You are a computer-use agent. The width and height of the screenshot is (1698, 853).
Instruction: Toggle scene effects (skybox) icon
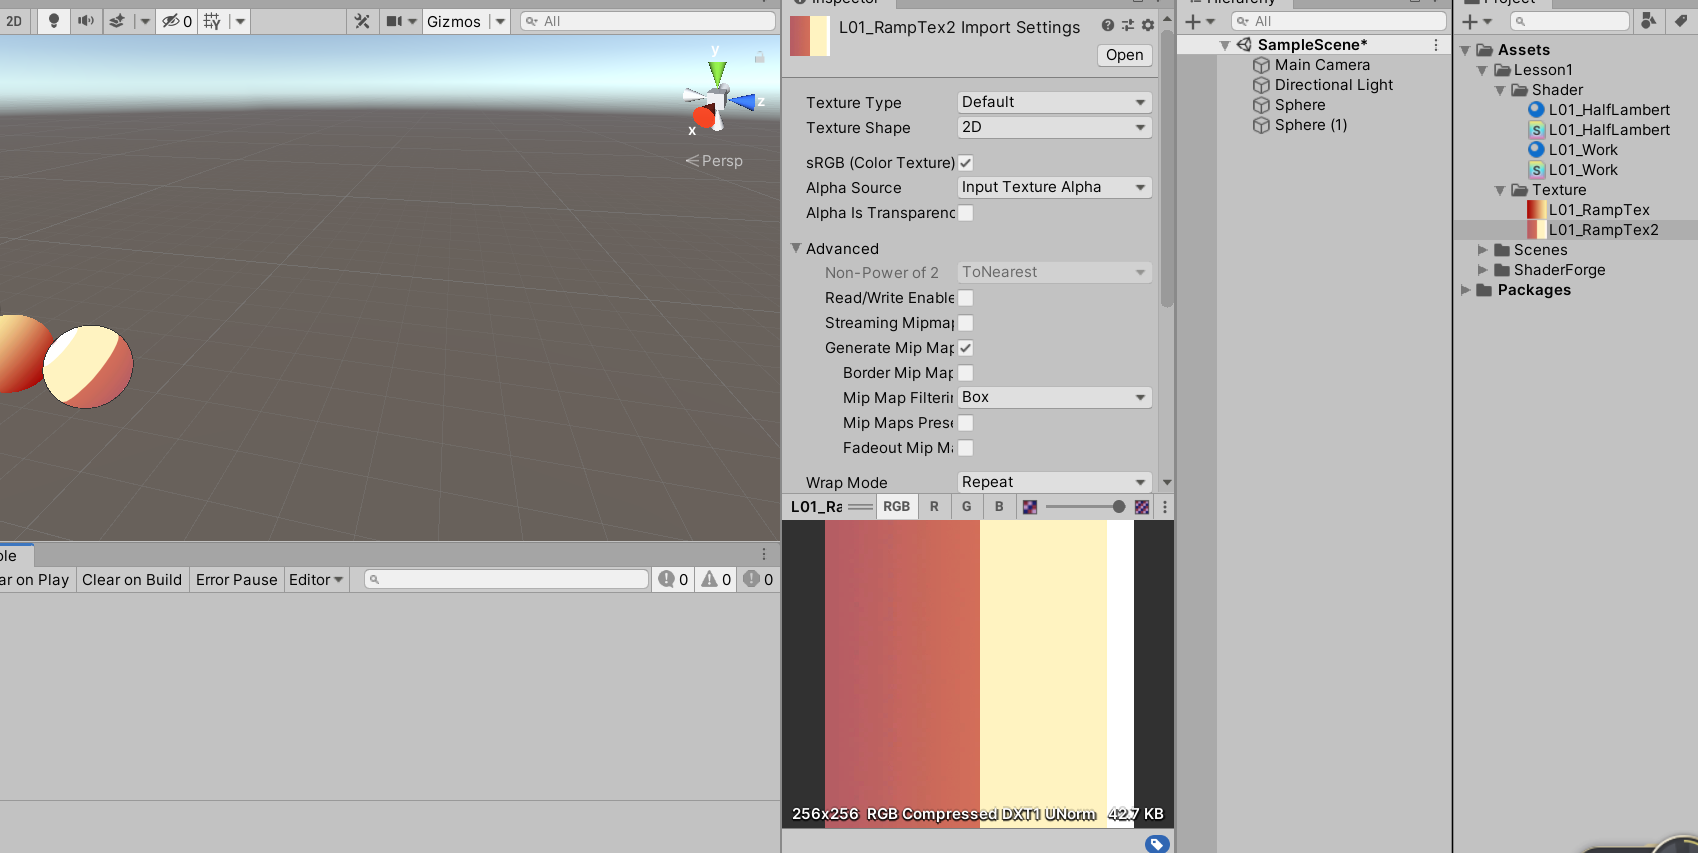point(117,21)
